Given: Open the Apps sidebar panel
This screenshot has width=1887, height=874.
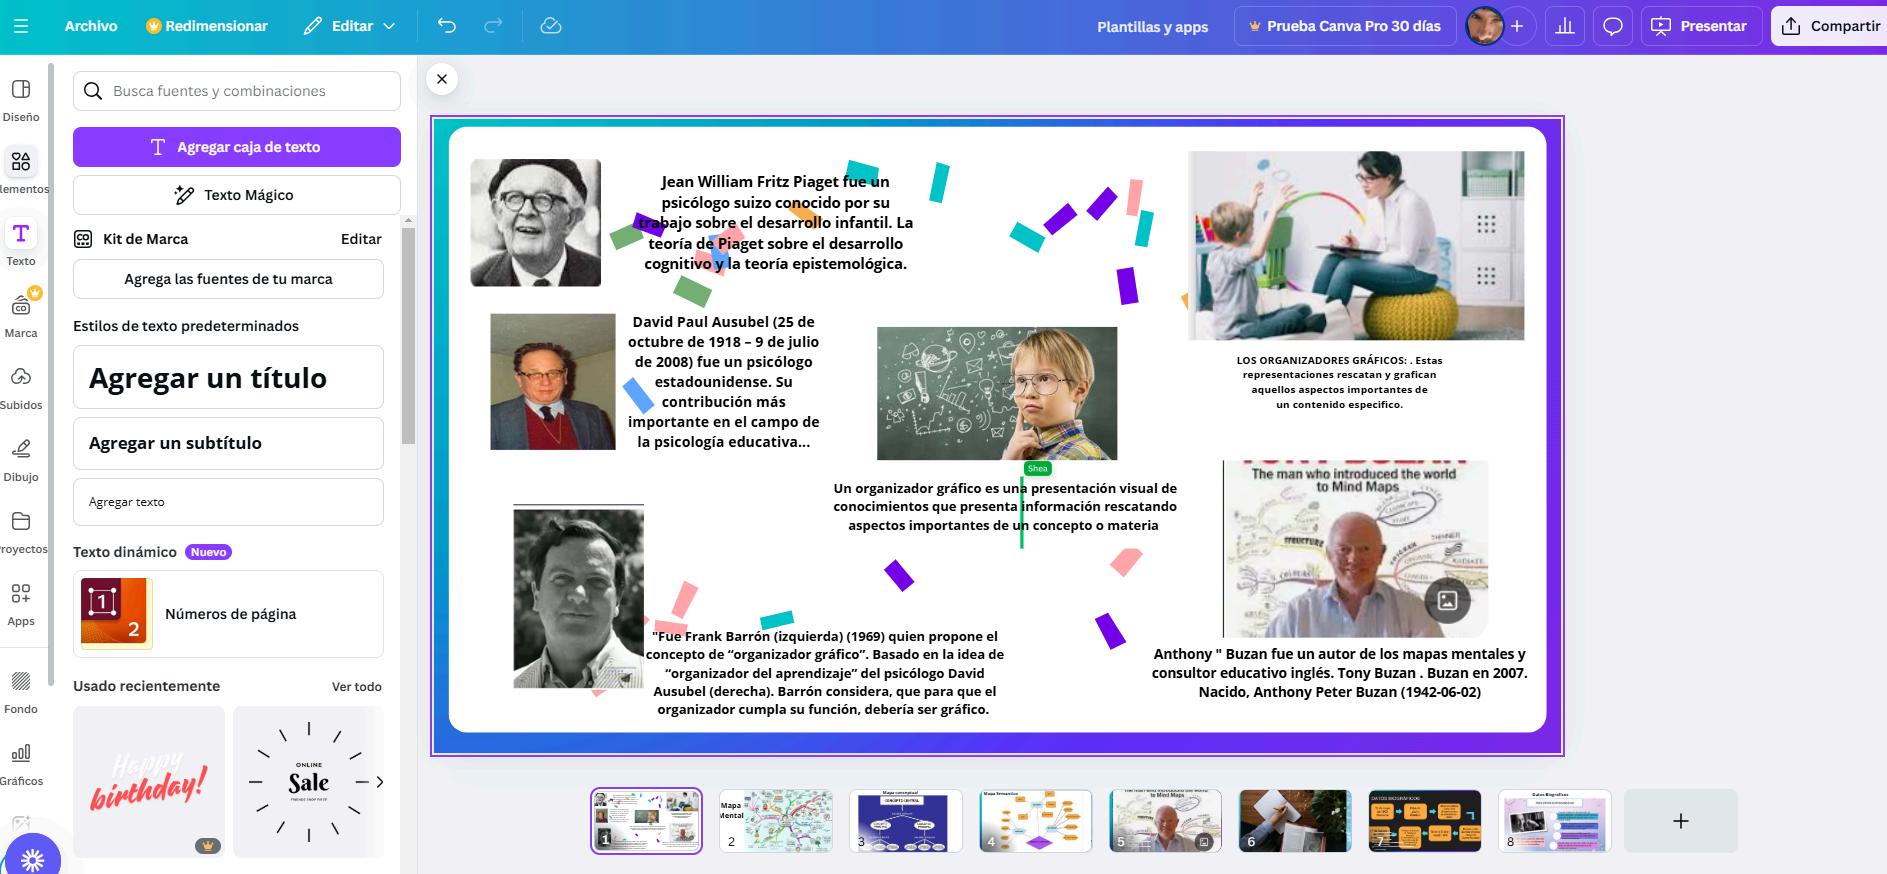Looking at the screenshot, I should (21, 604).
